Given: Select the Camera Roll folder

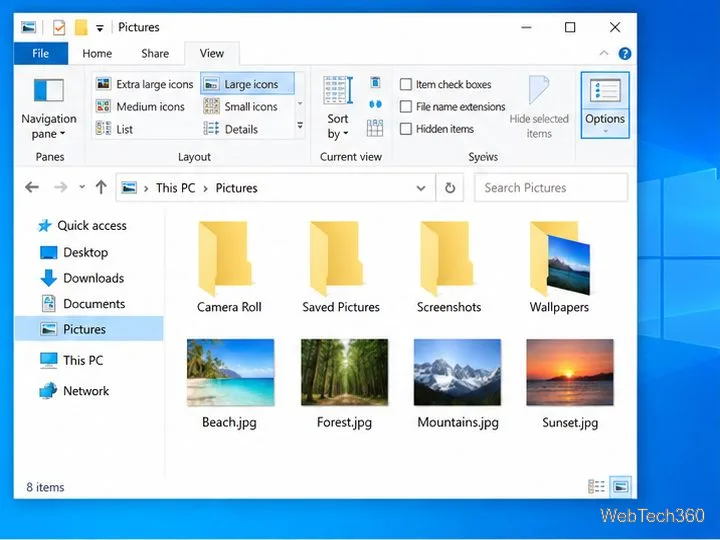Looking at the screenshot, I should pos(229,267).
